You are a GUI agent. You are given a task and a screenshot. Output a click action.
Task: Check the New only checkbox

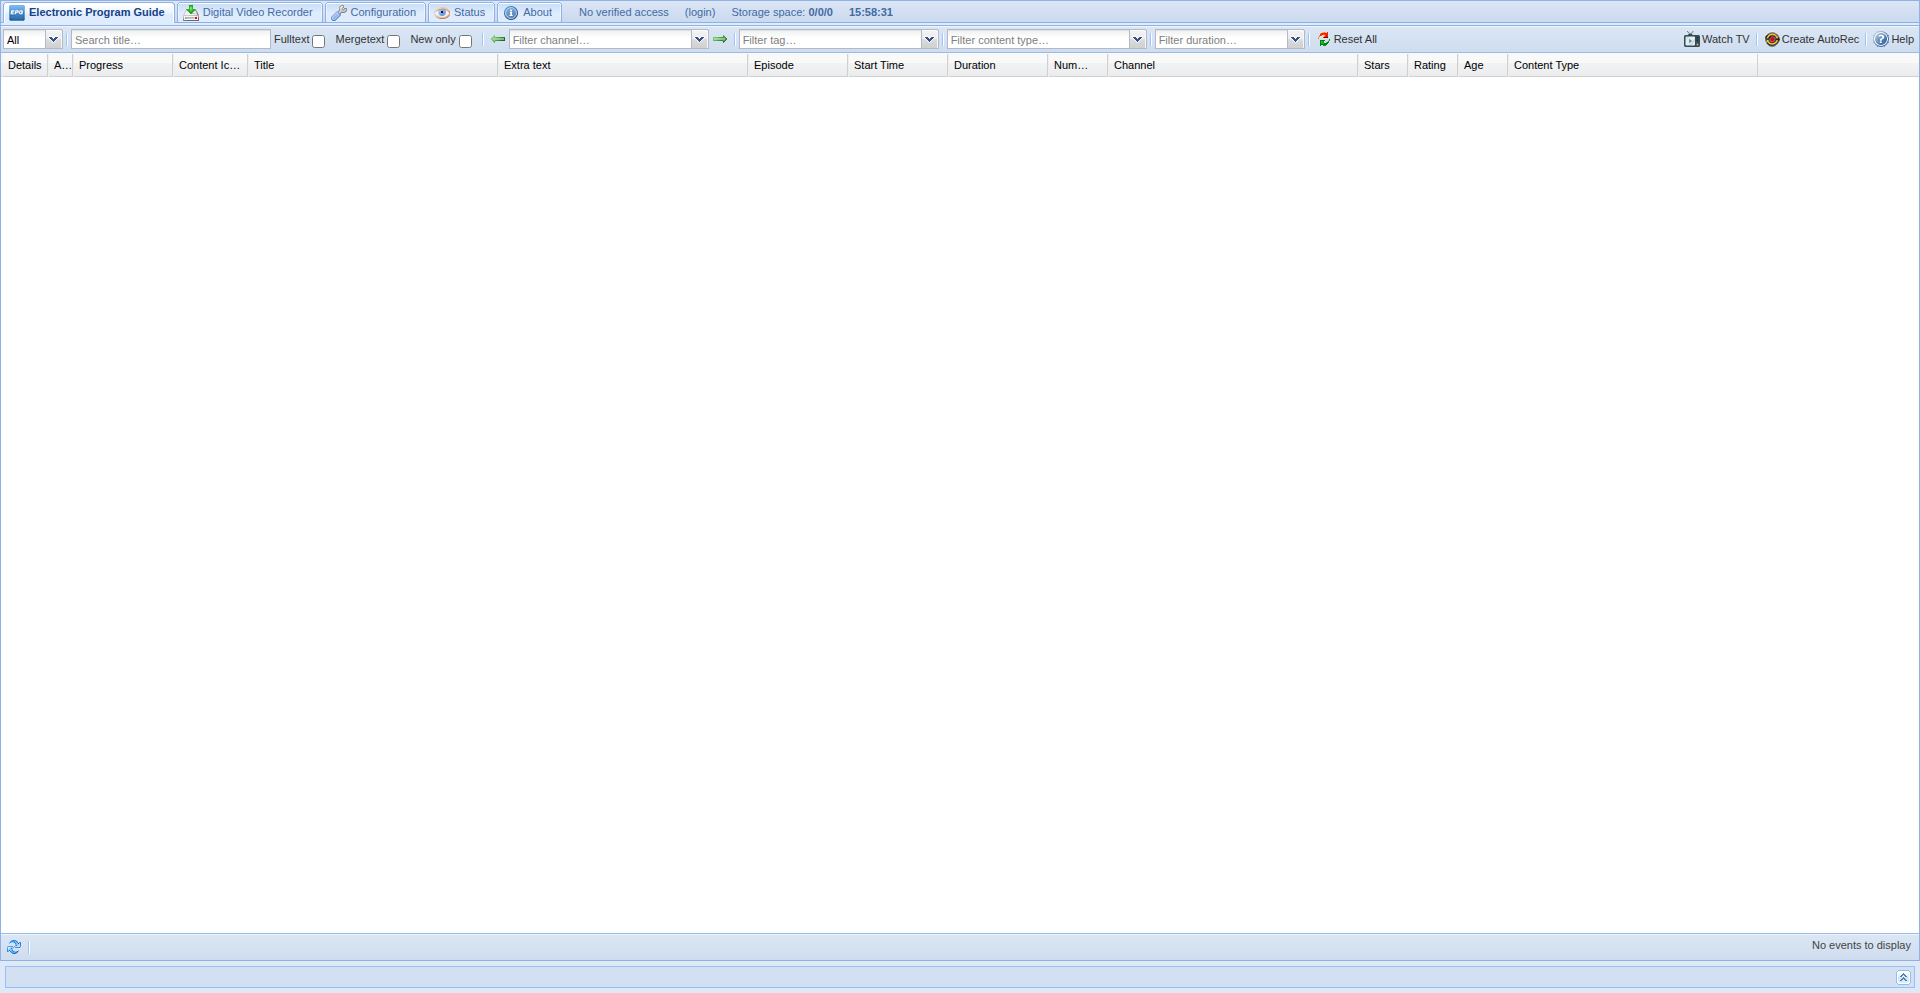tap(466, 41)
